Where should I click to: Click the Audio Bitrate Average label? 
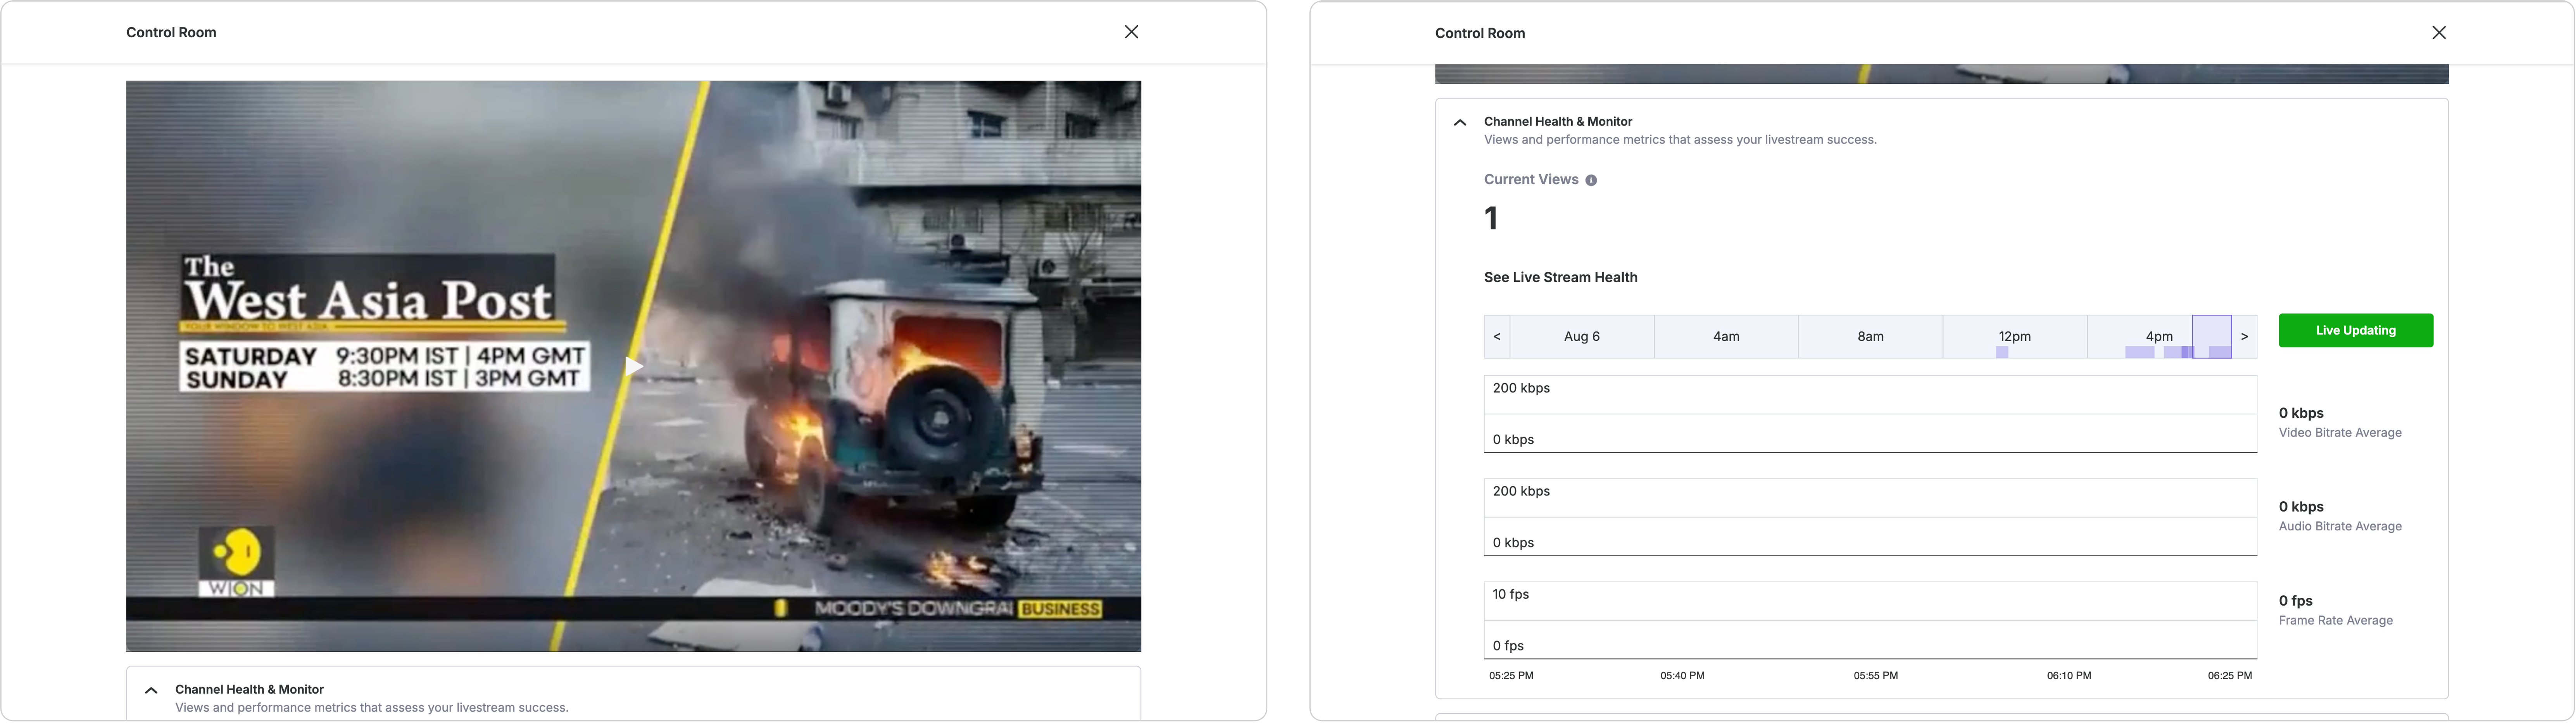pos(2340,527)
